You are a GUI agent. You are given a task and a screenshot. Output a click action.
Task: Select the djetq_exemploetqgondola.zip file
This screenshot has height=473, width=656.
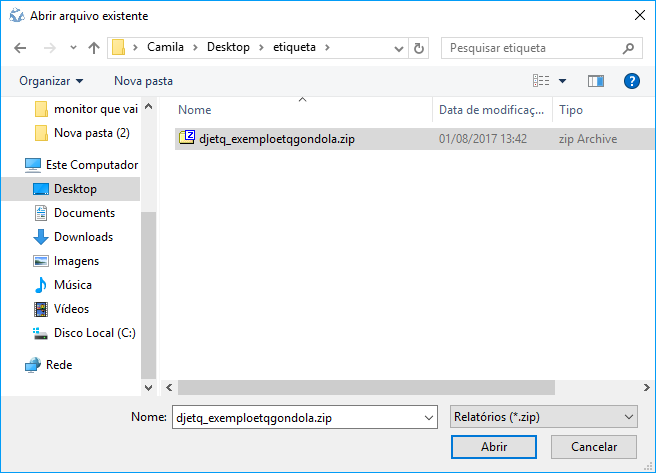pyautogui.click(x=276, y=139)
